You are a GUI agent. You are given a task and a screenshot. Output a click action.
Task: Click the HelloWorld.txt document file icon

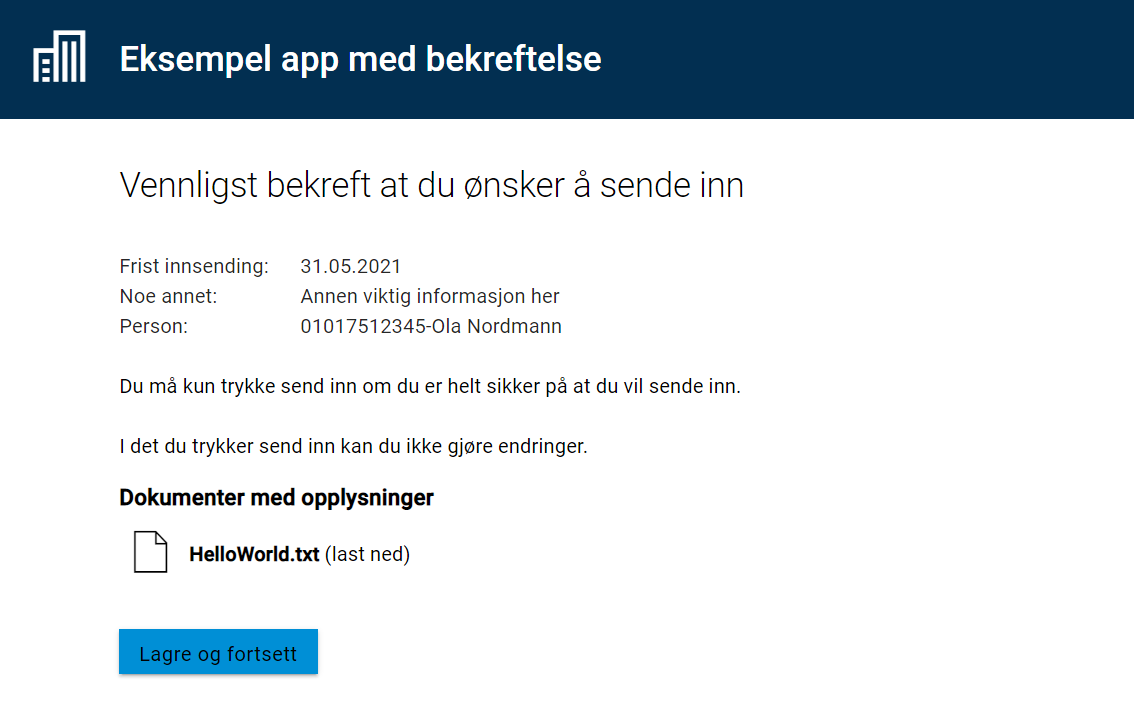pyautogui.click(x=150, y=552)
